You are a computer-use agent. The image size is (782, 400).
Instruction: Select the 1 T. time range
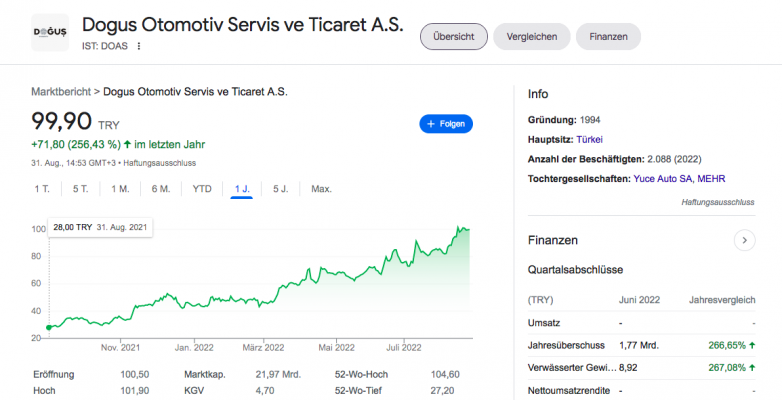point(42,189)
